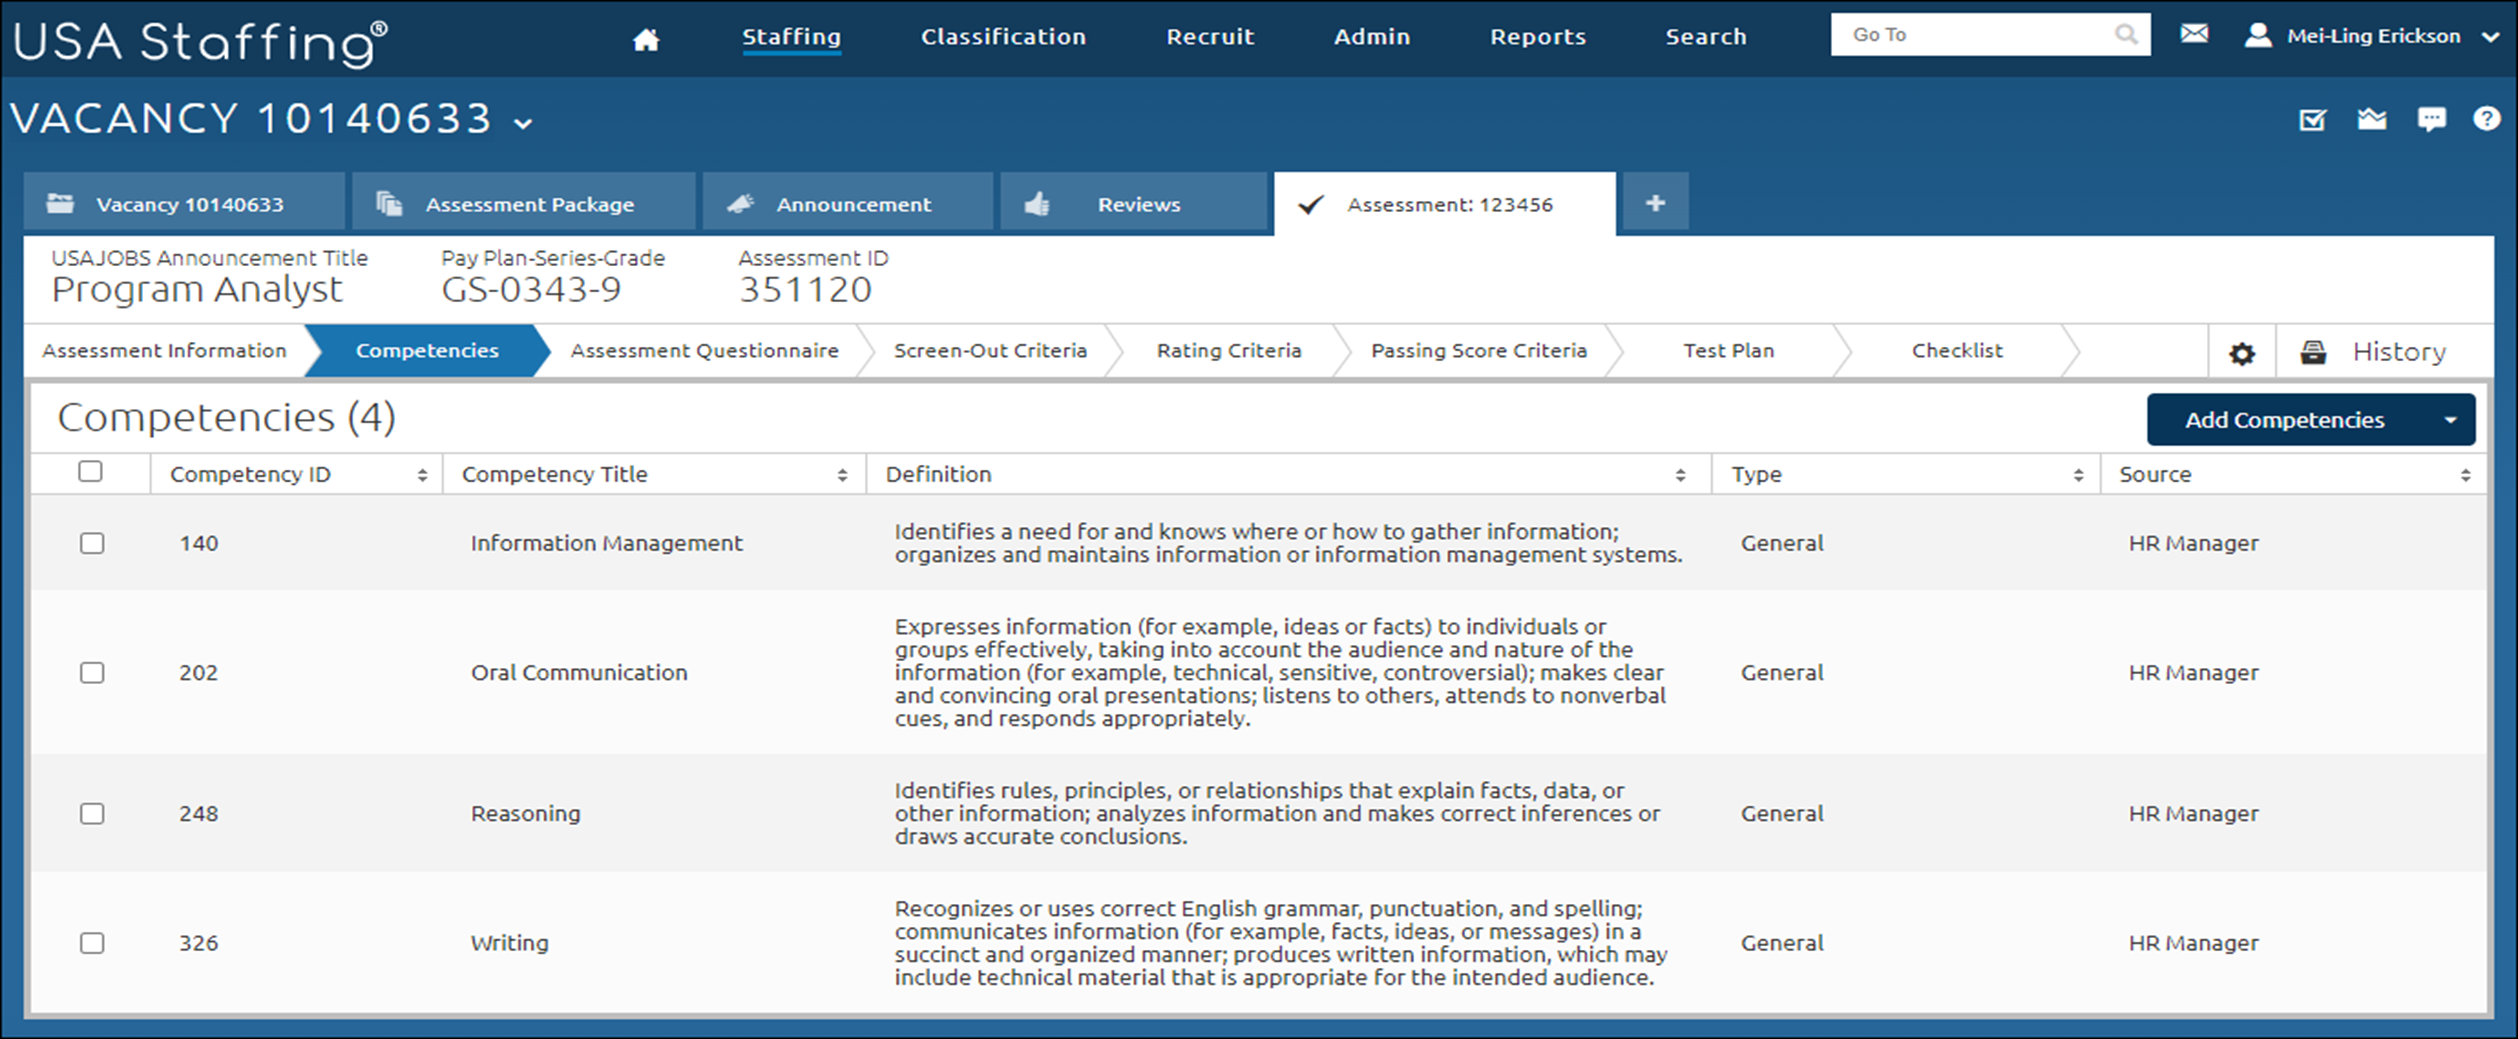Open the Admin menu
This screenshot has width=2518, height=1039.
click(x=1372, y=37)
